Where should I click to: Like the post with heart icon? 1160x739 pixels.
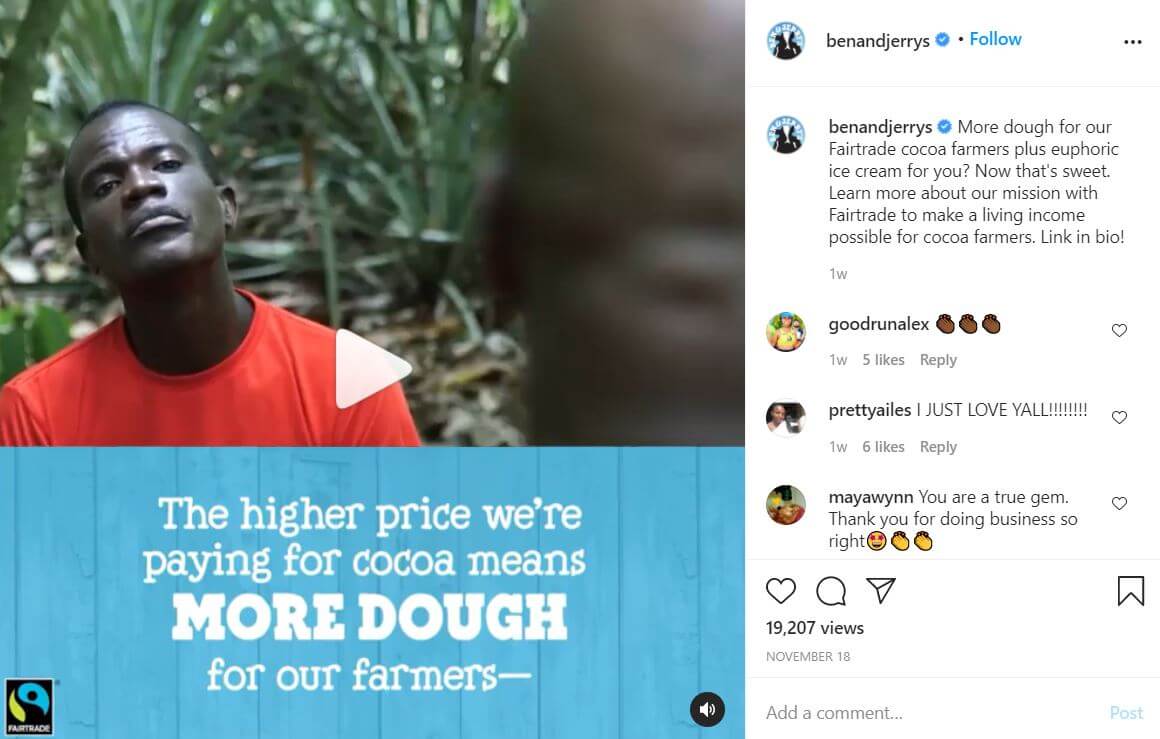click(x=780, y=590)
